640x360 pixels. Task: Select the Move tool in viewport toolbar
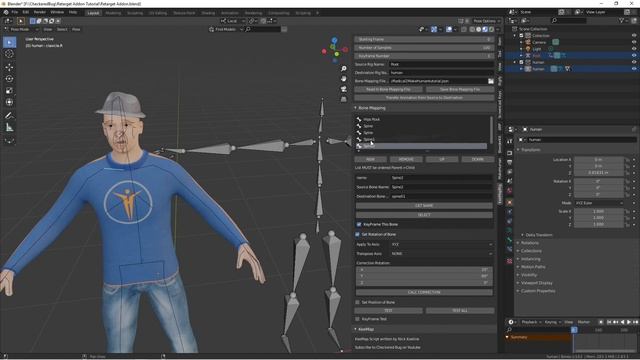[9, 67]
